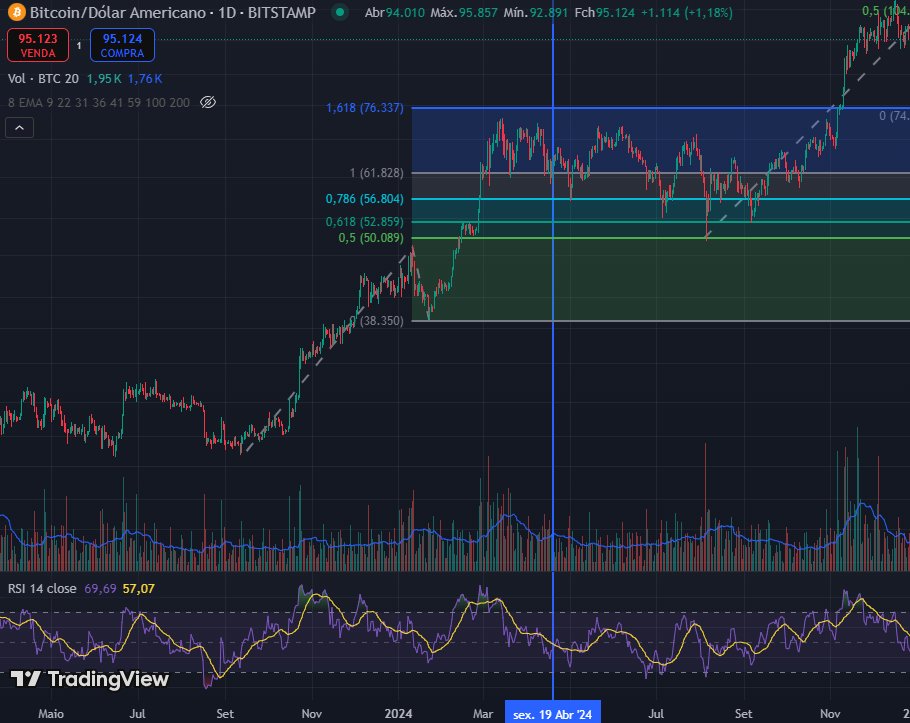Click the Máx. 95.857 high value
The height and width of the screenshot is (723, 910).
tap(464, 12)
